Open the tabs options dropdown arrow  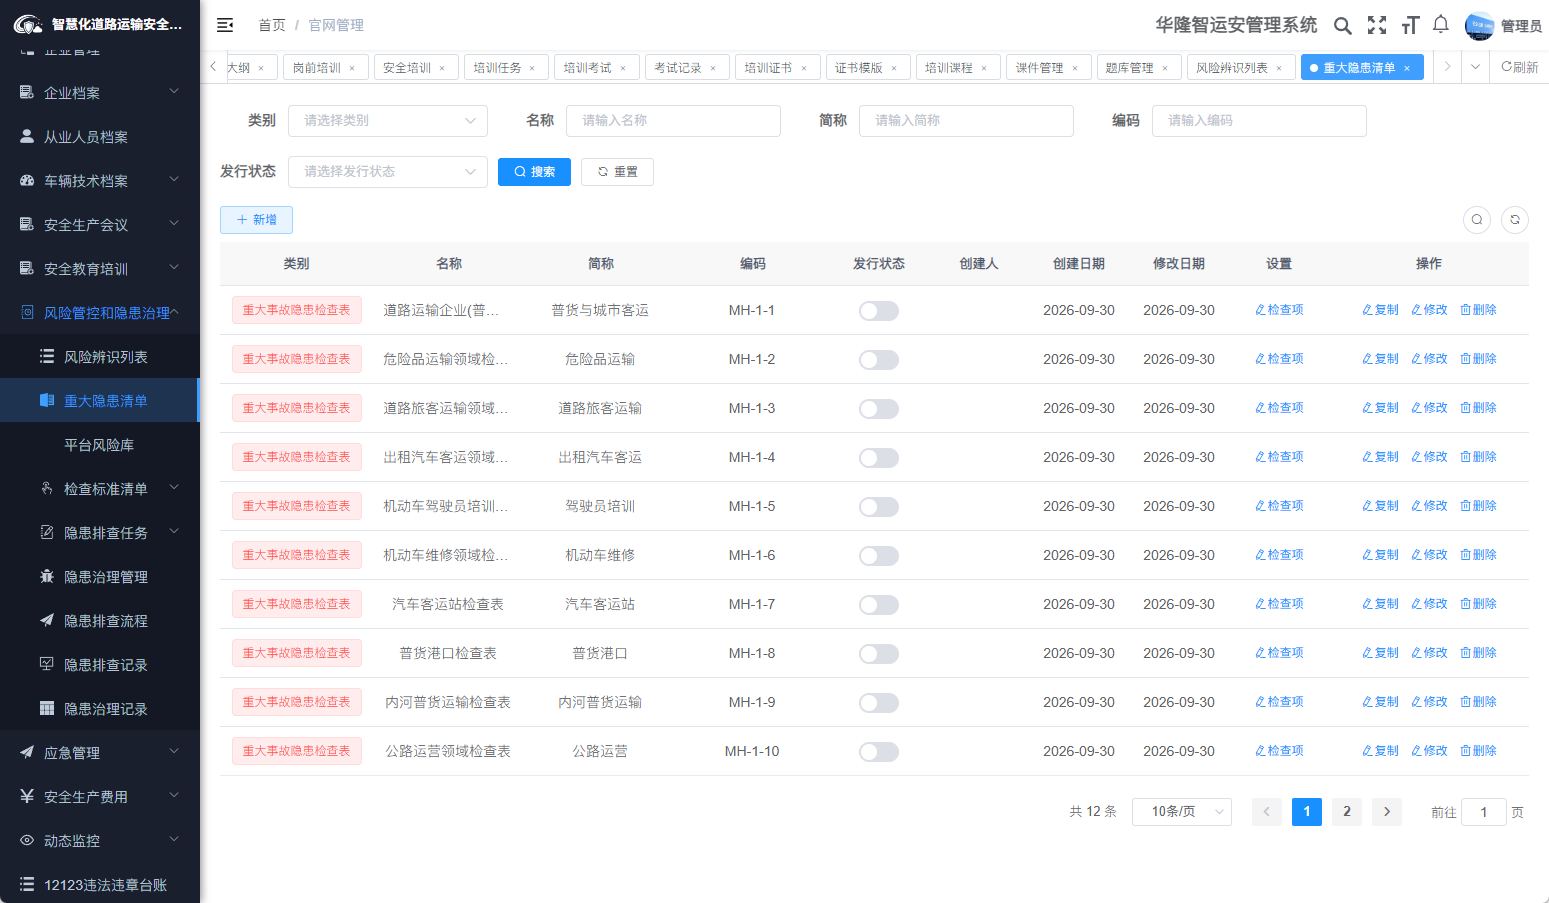point(1475,67)
